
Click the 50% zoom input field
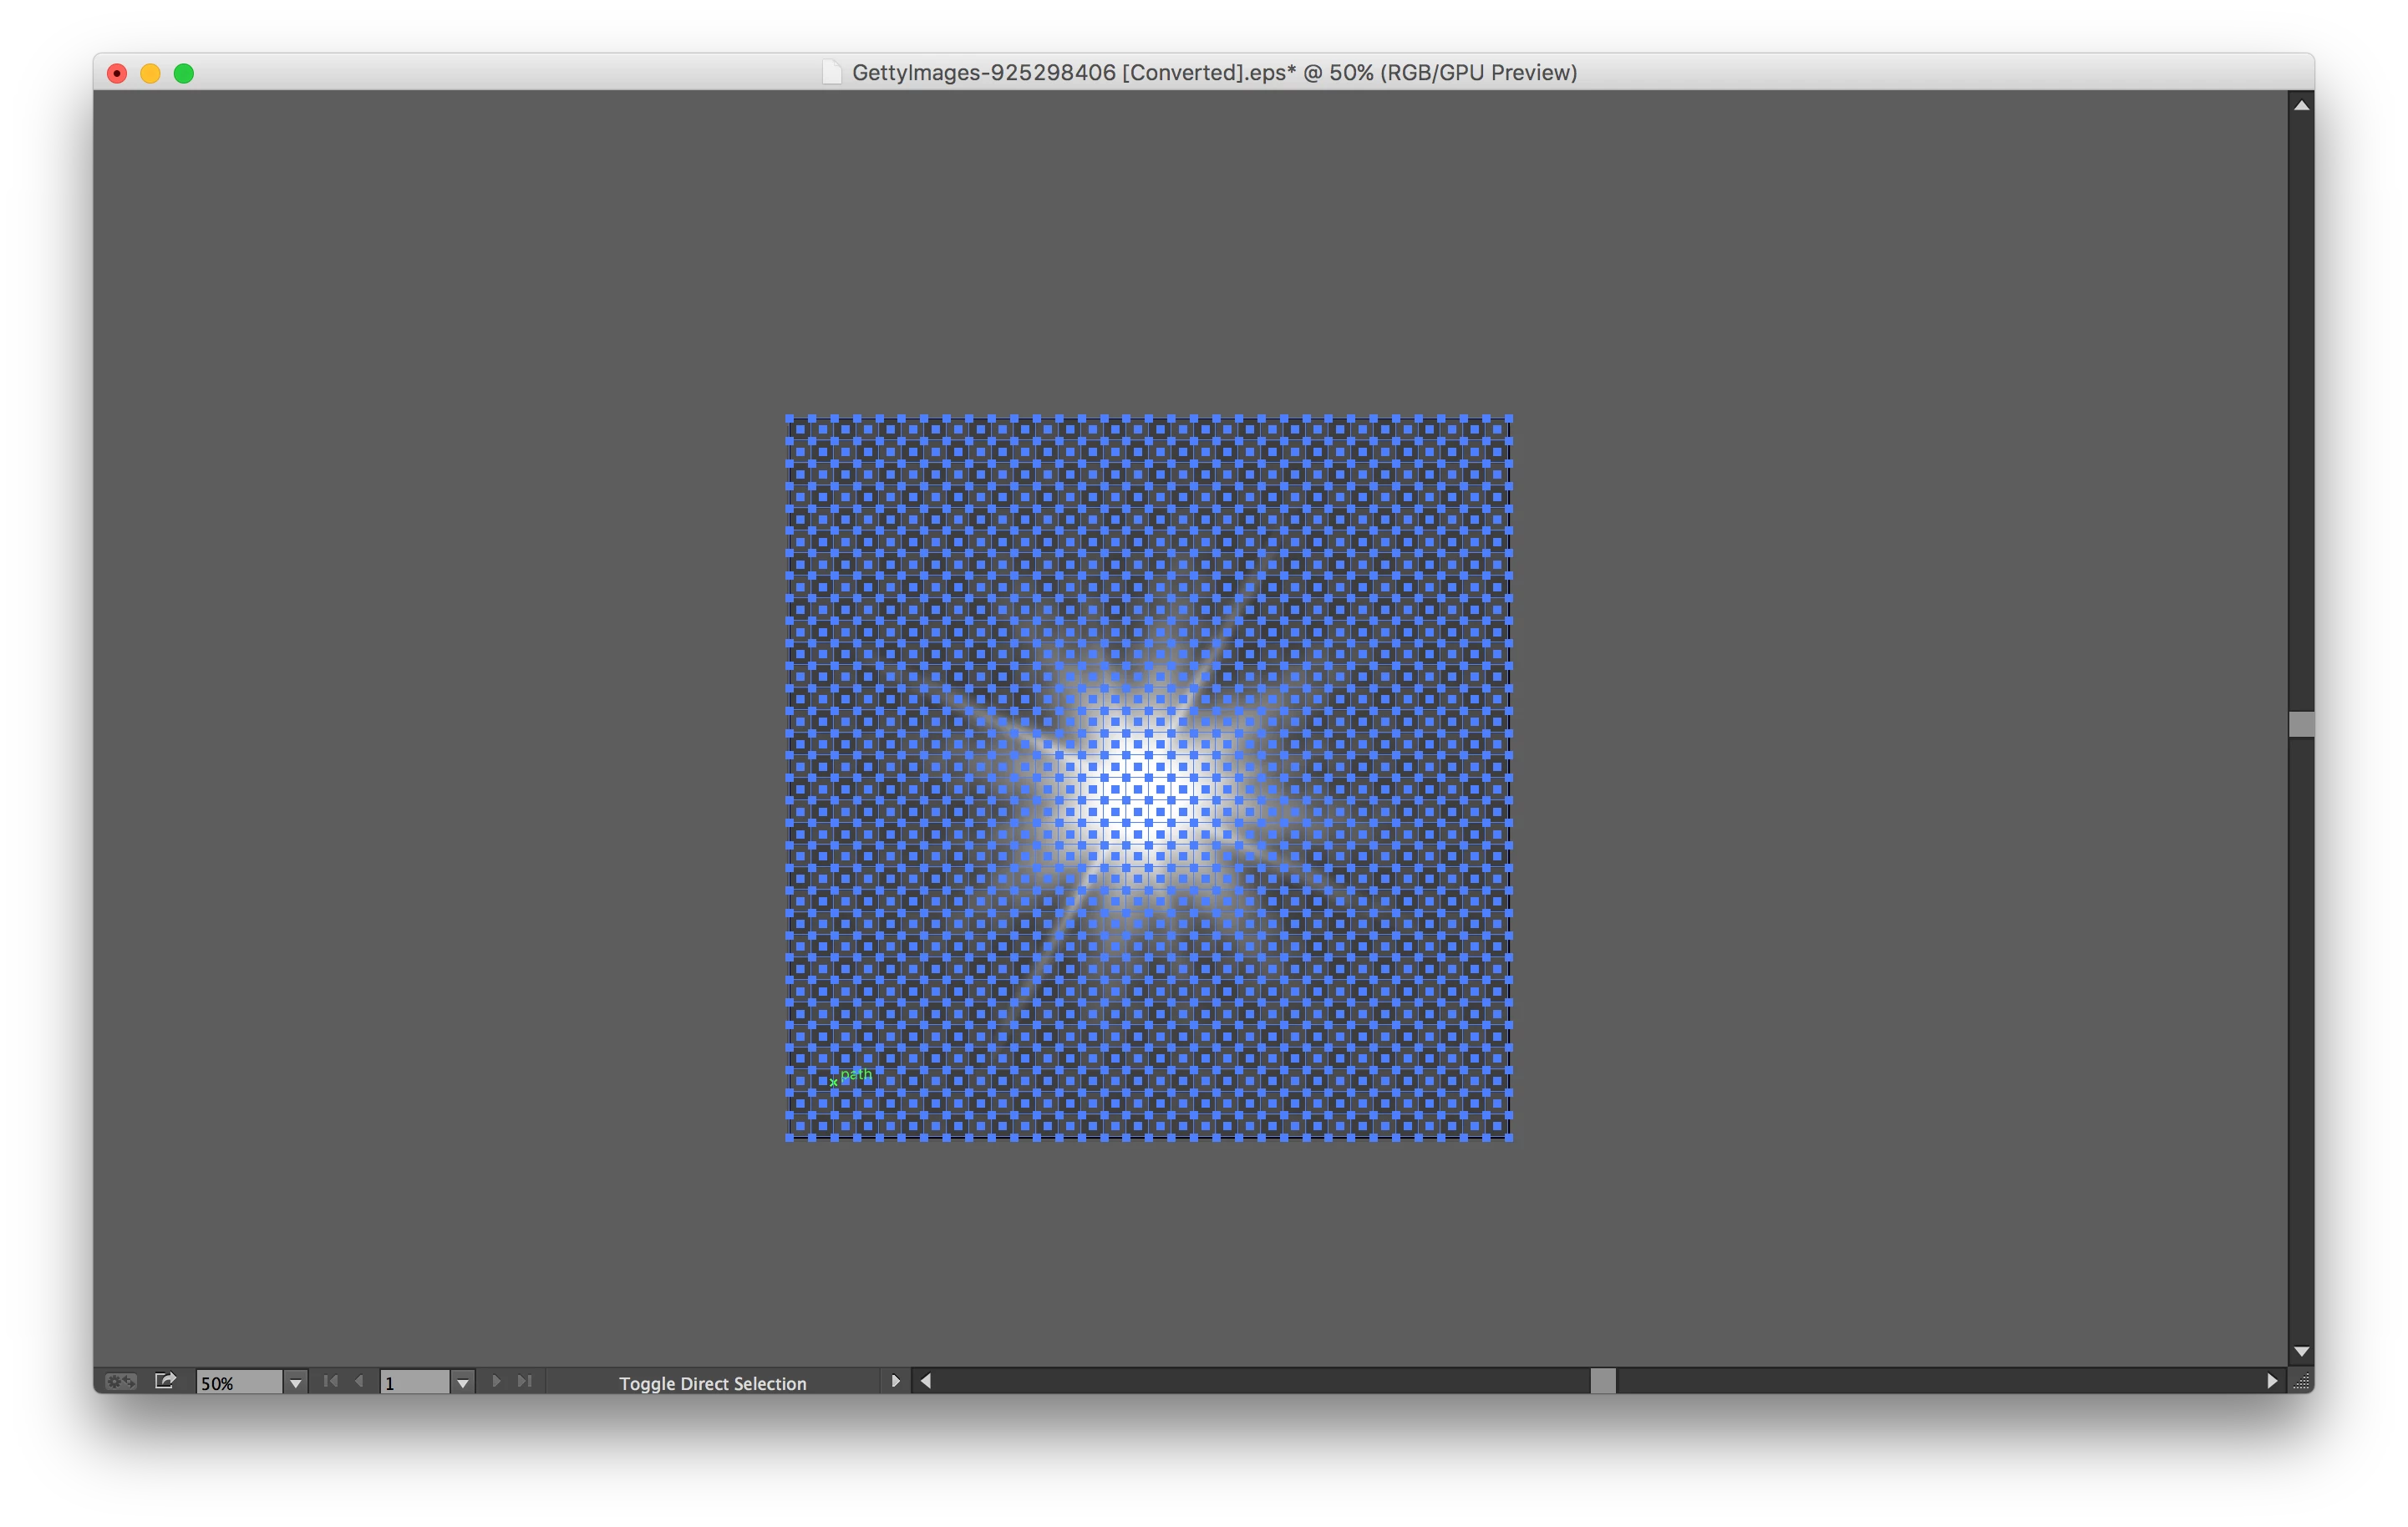pos(238,1383)
